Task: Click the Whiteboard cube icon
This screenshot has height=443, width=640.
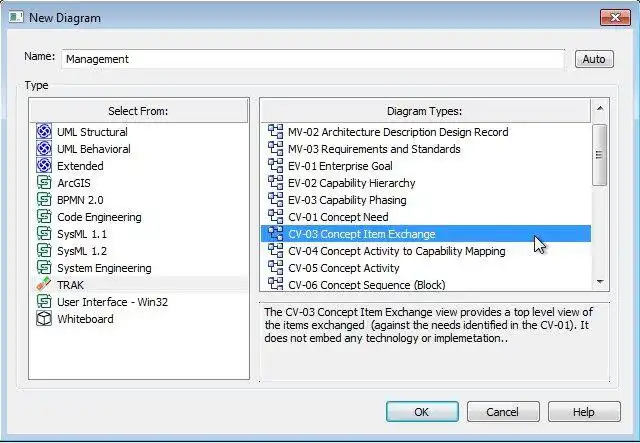Action: (x=43, y=319)
